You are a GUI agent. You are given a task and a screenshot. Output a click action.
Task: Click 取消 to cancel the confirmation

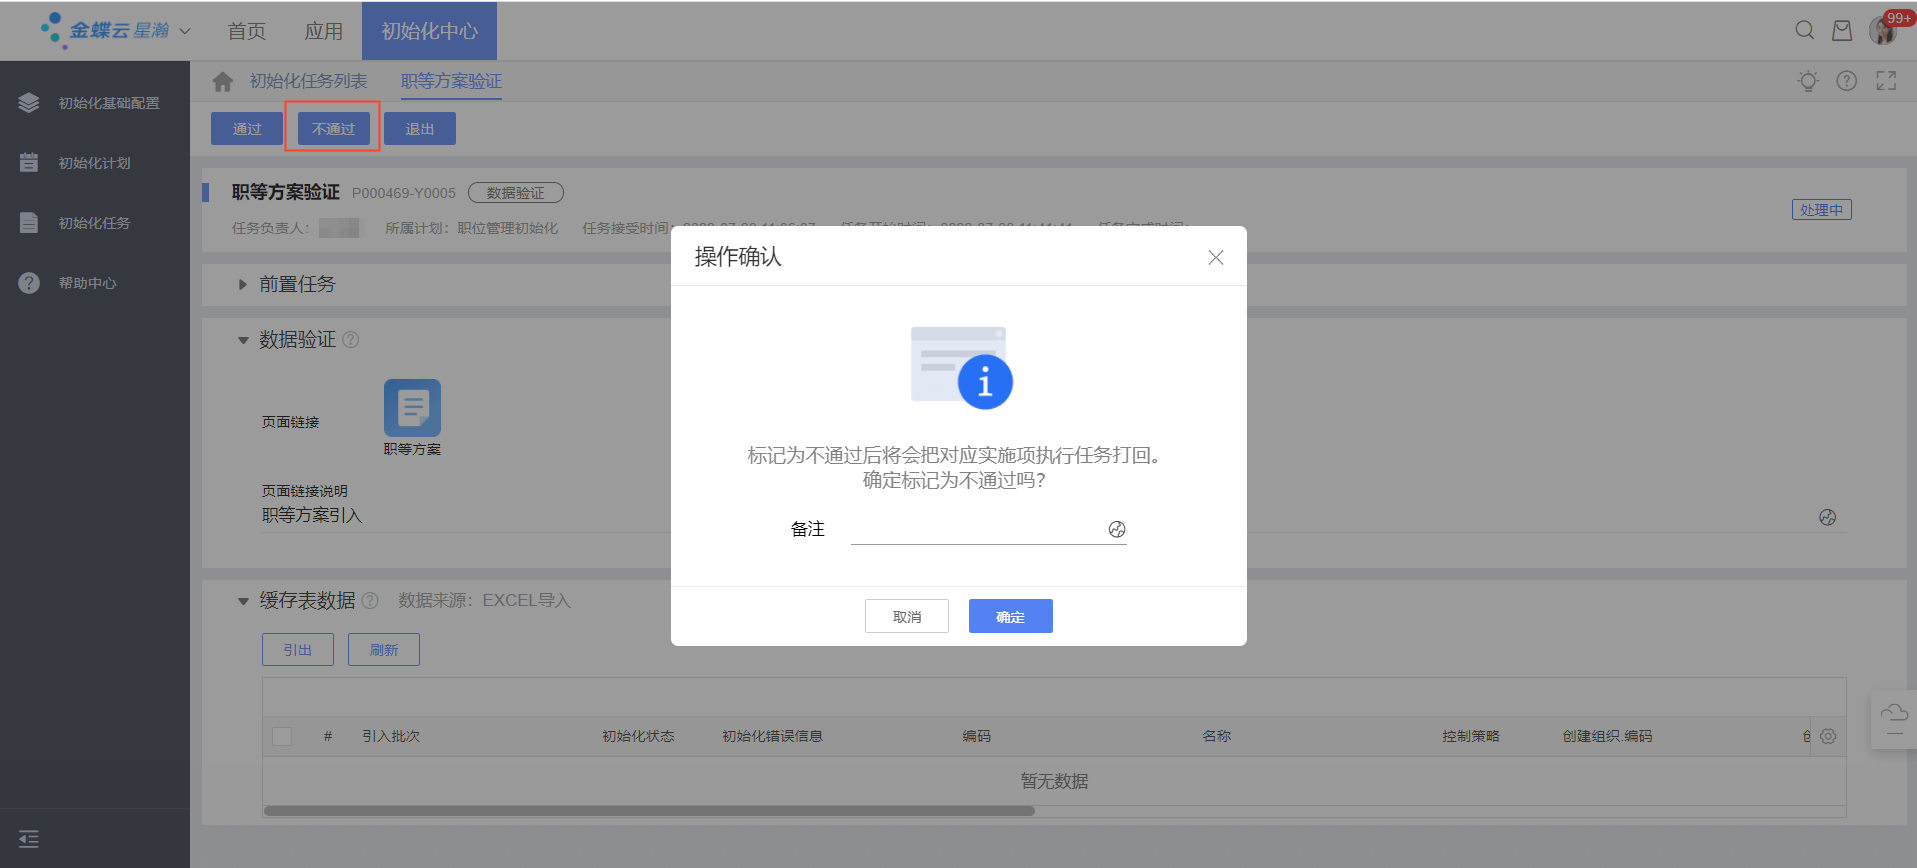(x=906, y=616)
